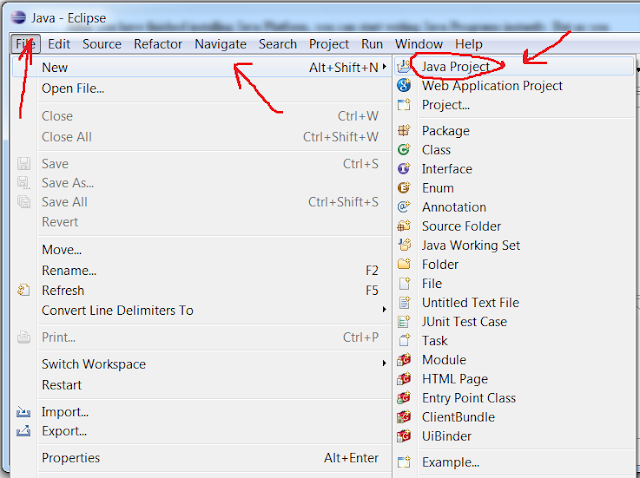Image resolution: width=640 pixels, height=478 pixels.
Task: Select Java Project text entry
Action: point(456,67)
